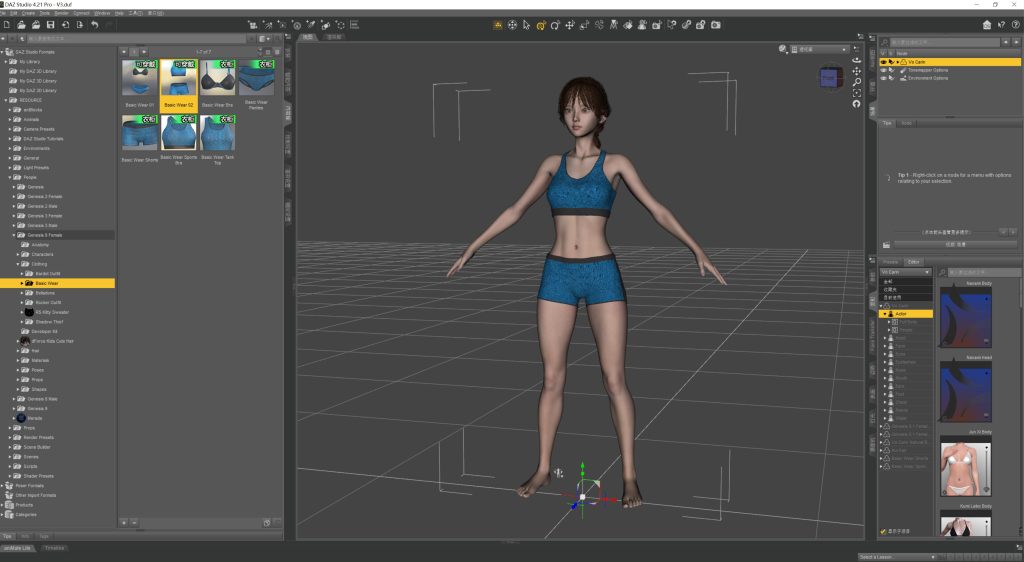Collapse the Clothing folder in content tree
The image size is (1024, 562).
18,264
